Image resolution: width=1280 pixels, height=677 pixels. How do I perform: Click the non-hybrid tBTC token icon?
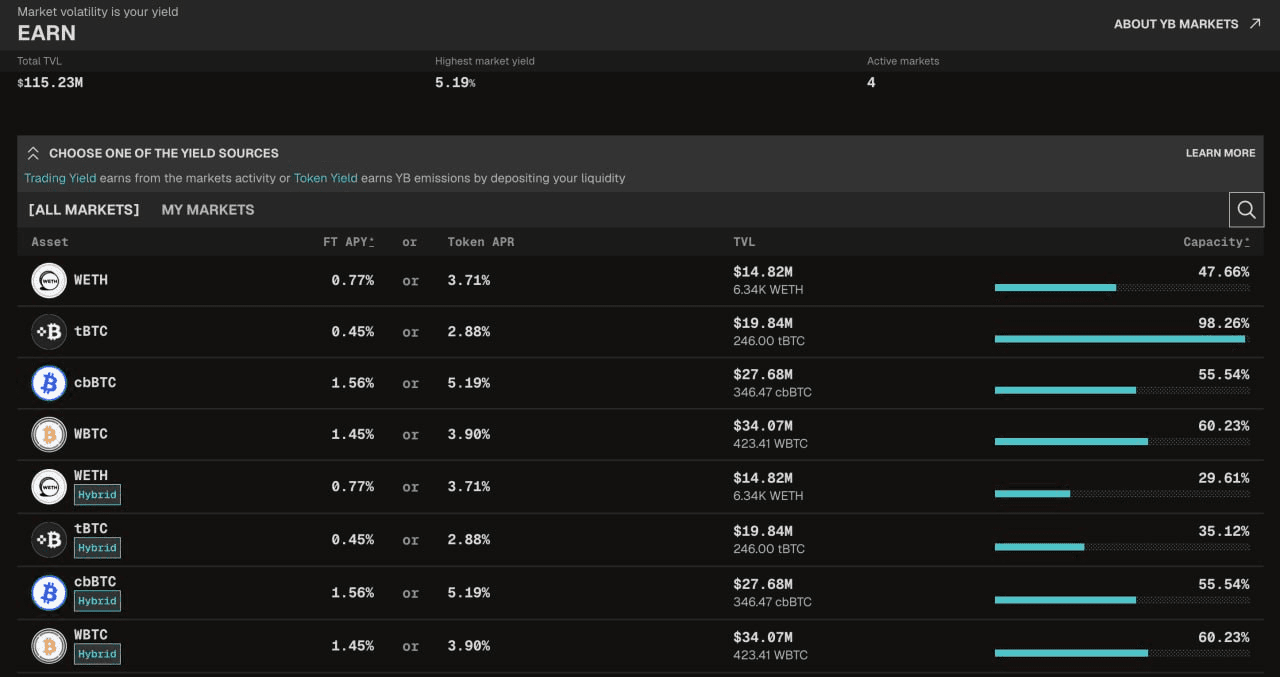point(49,331)
